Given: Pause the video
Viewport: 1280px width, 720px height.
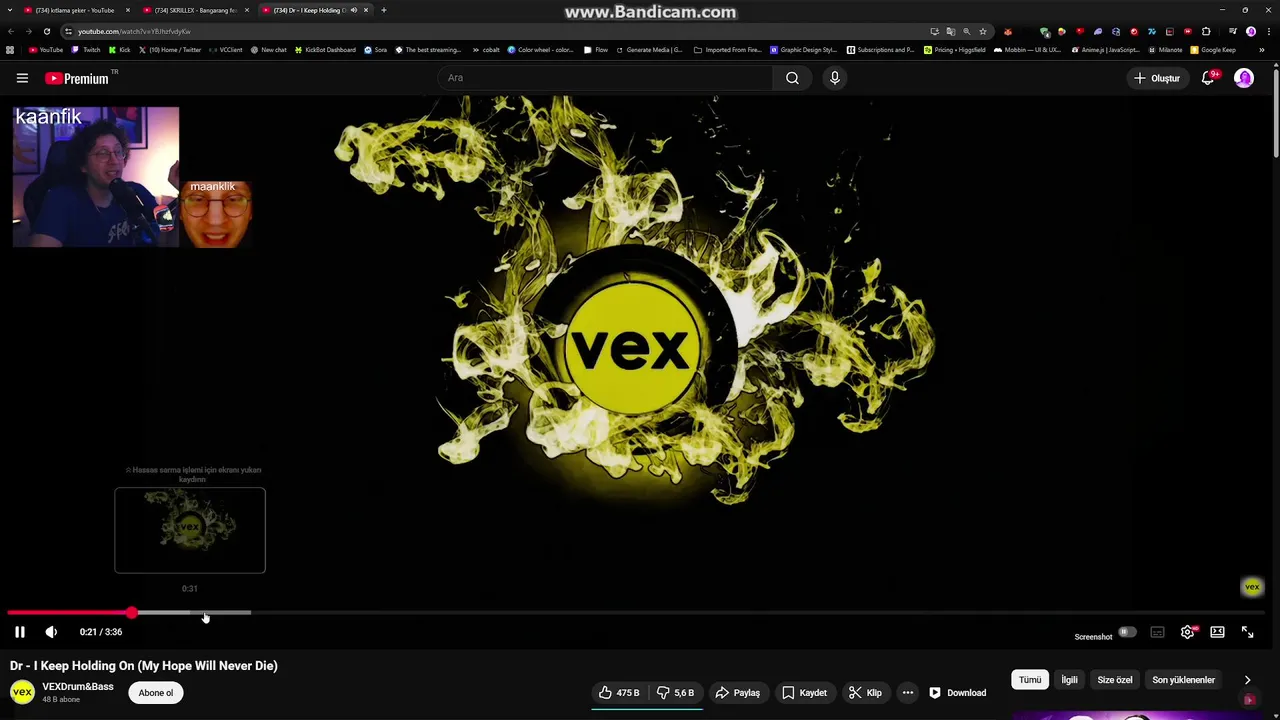Looking at the screenshot, I should pos(19,632).
